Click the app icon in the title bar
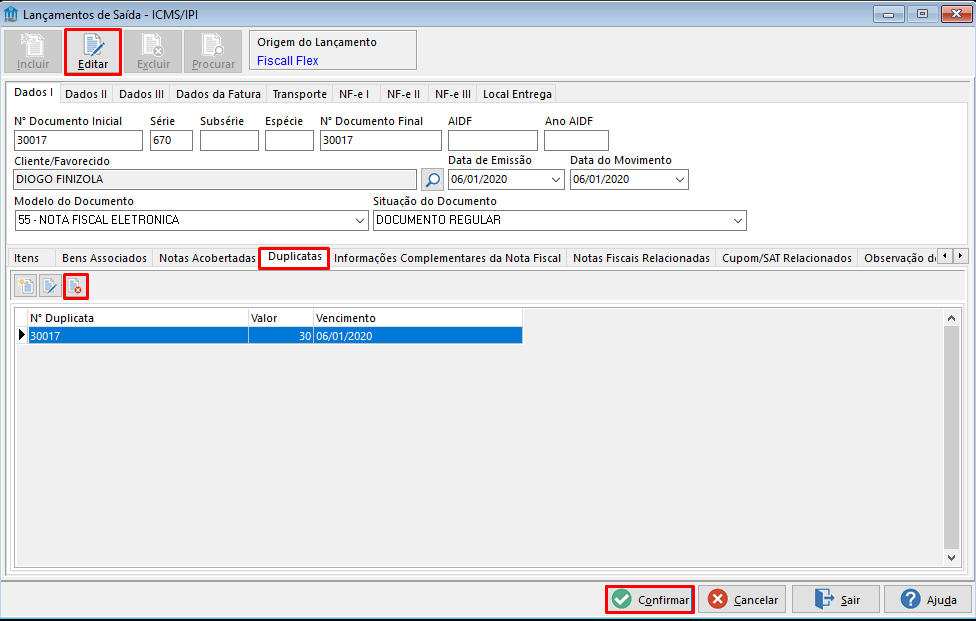Image resolution: width=976 pixels, height=621 pixels. (x=11, y=14)
